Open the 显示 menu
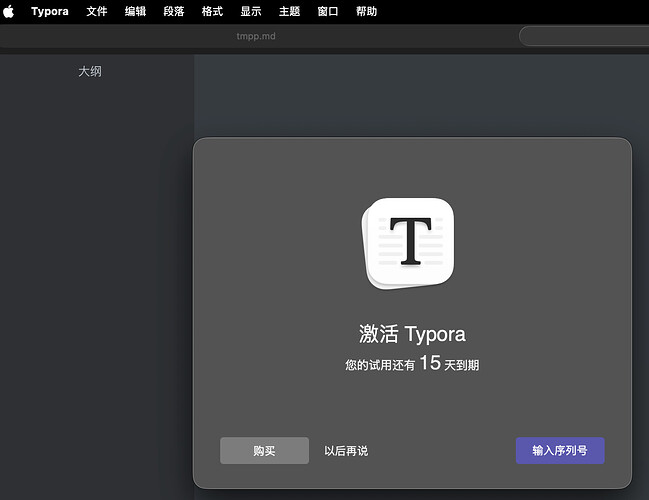Screen dimensions: 649x500 (x=251, y=11)
